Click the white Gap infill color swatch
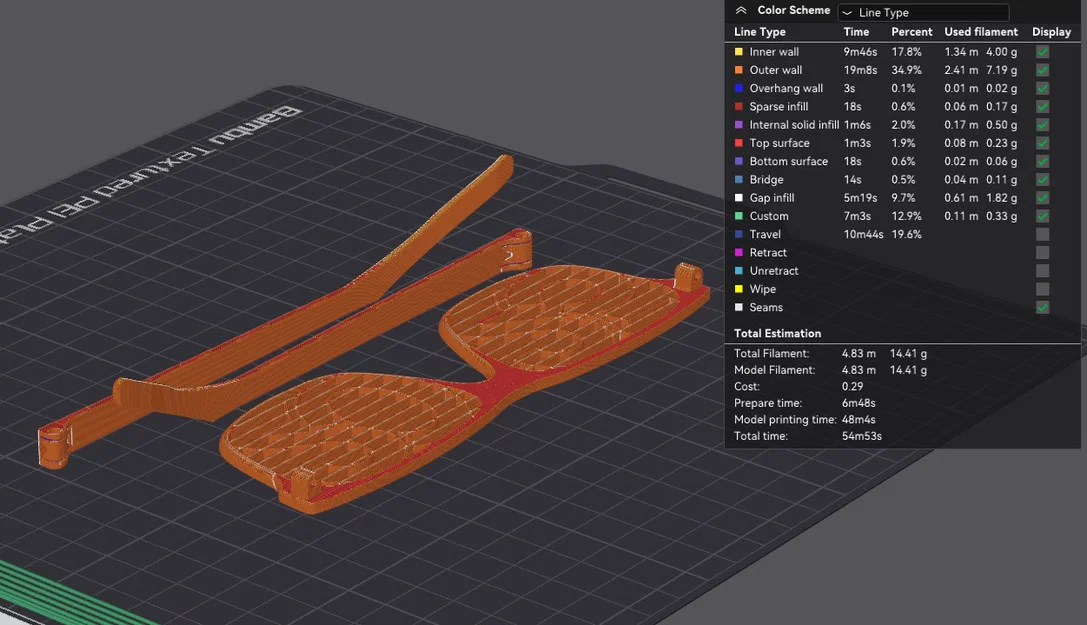 coord(738,197)
